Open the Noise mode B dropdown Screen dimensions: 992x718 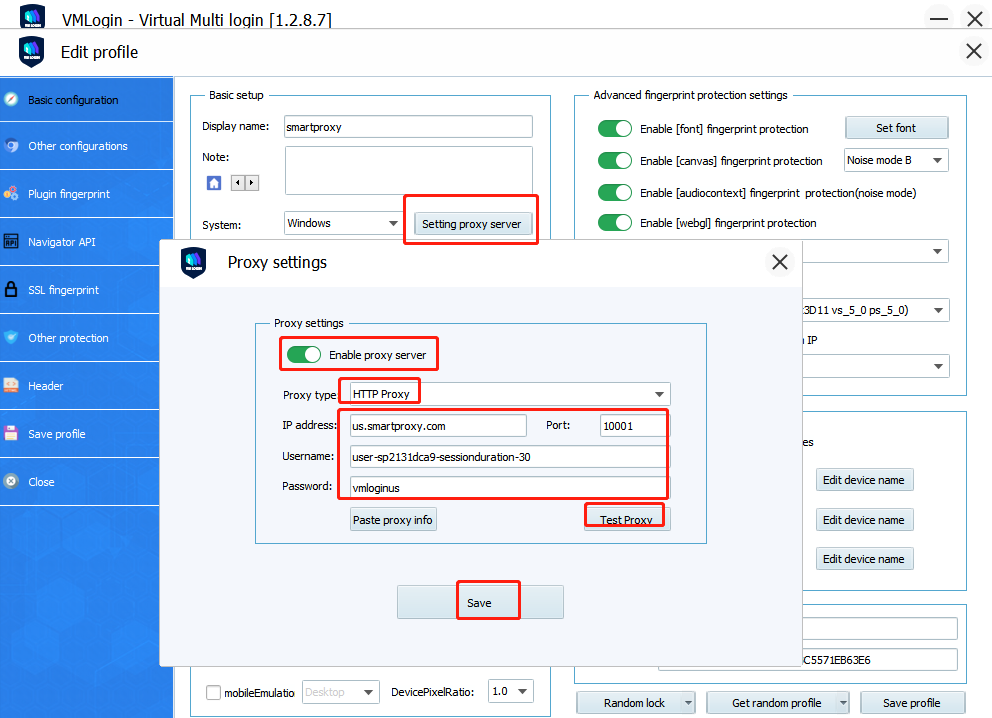[896, 160]
